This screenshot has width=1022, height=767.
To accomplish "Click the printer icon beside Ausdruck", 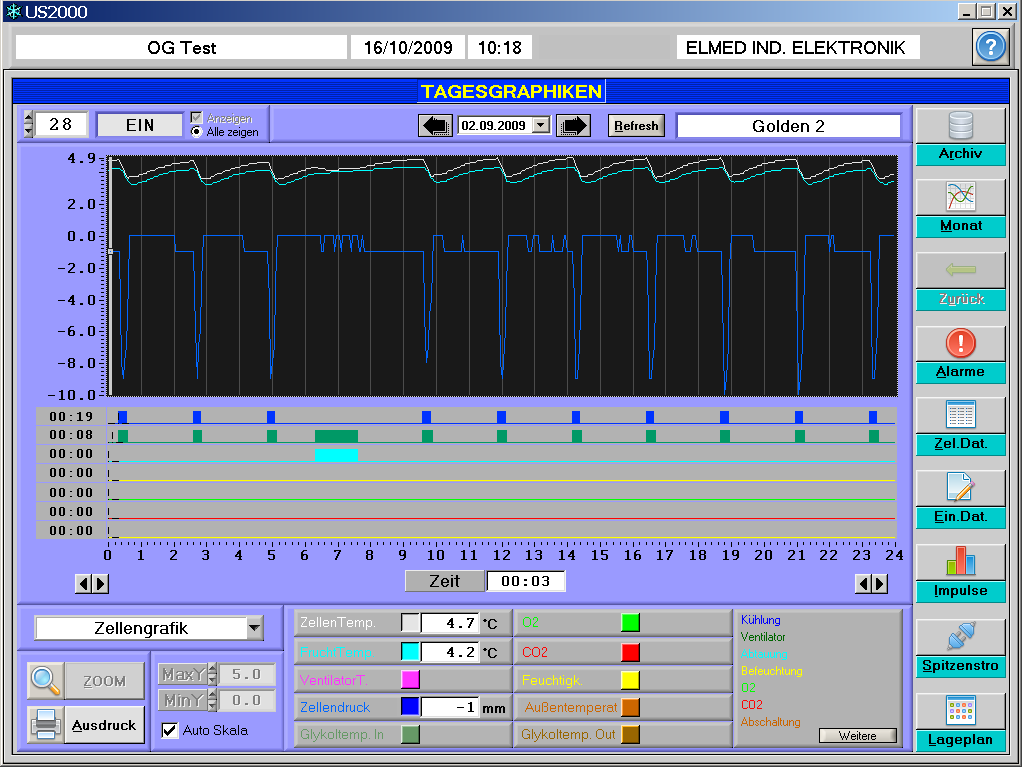I will coord(45,724).
